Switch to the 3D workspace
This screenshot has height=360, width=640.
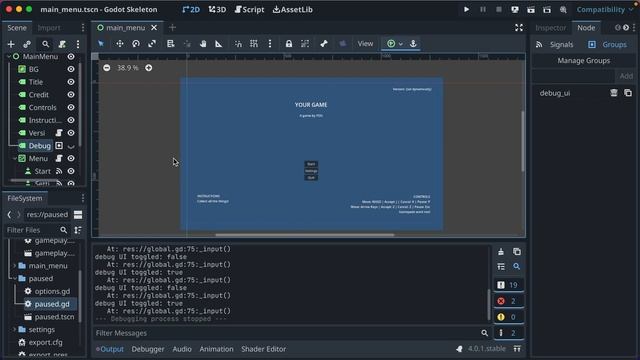(x=217, y=9)
